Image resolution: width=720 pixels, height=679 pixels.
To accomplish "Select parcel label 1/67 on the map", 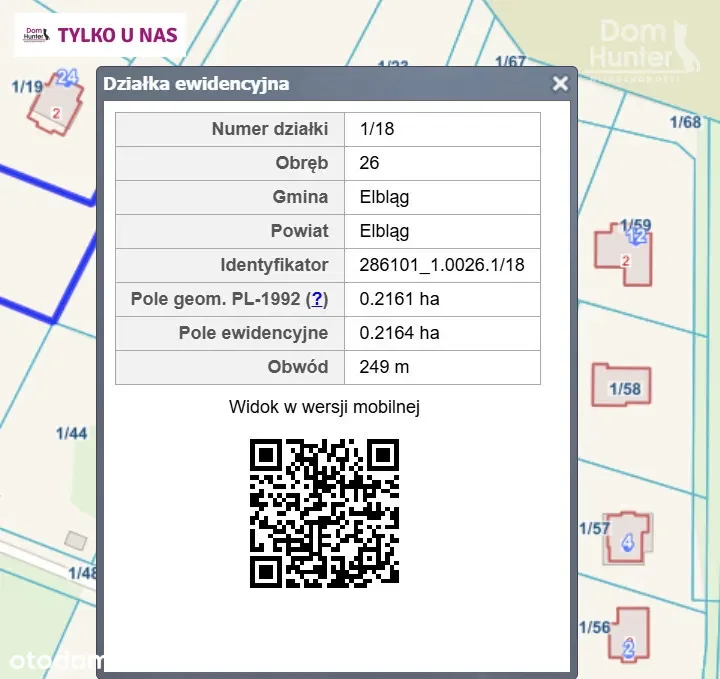I will 510,62.
